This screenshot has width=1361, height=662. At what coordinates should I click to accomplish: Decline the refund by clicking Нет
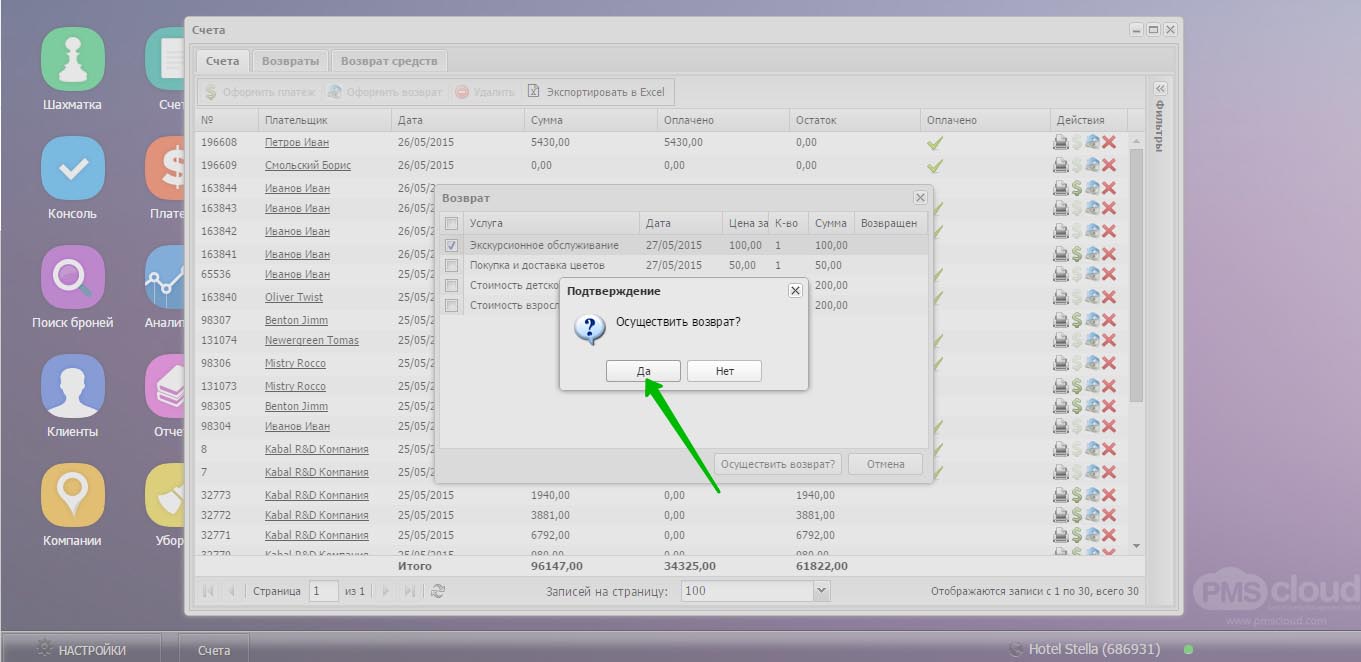click(x=725, y=371)
